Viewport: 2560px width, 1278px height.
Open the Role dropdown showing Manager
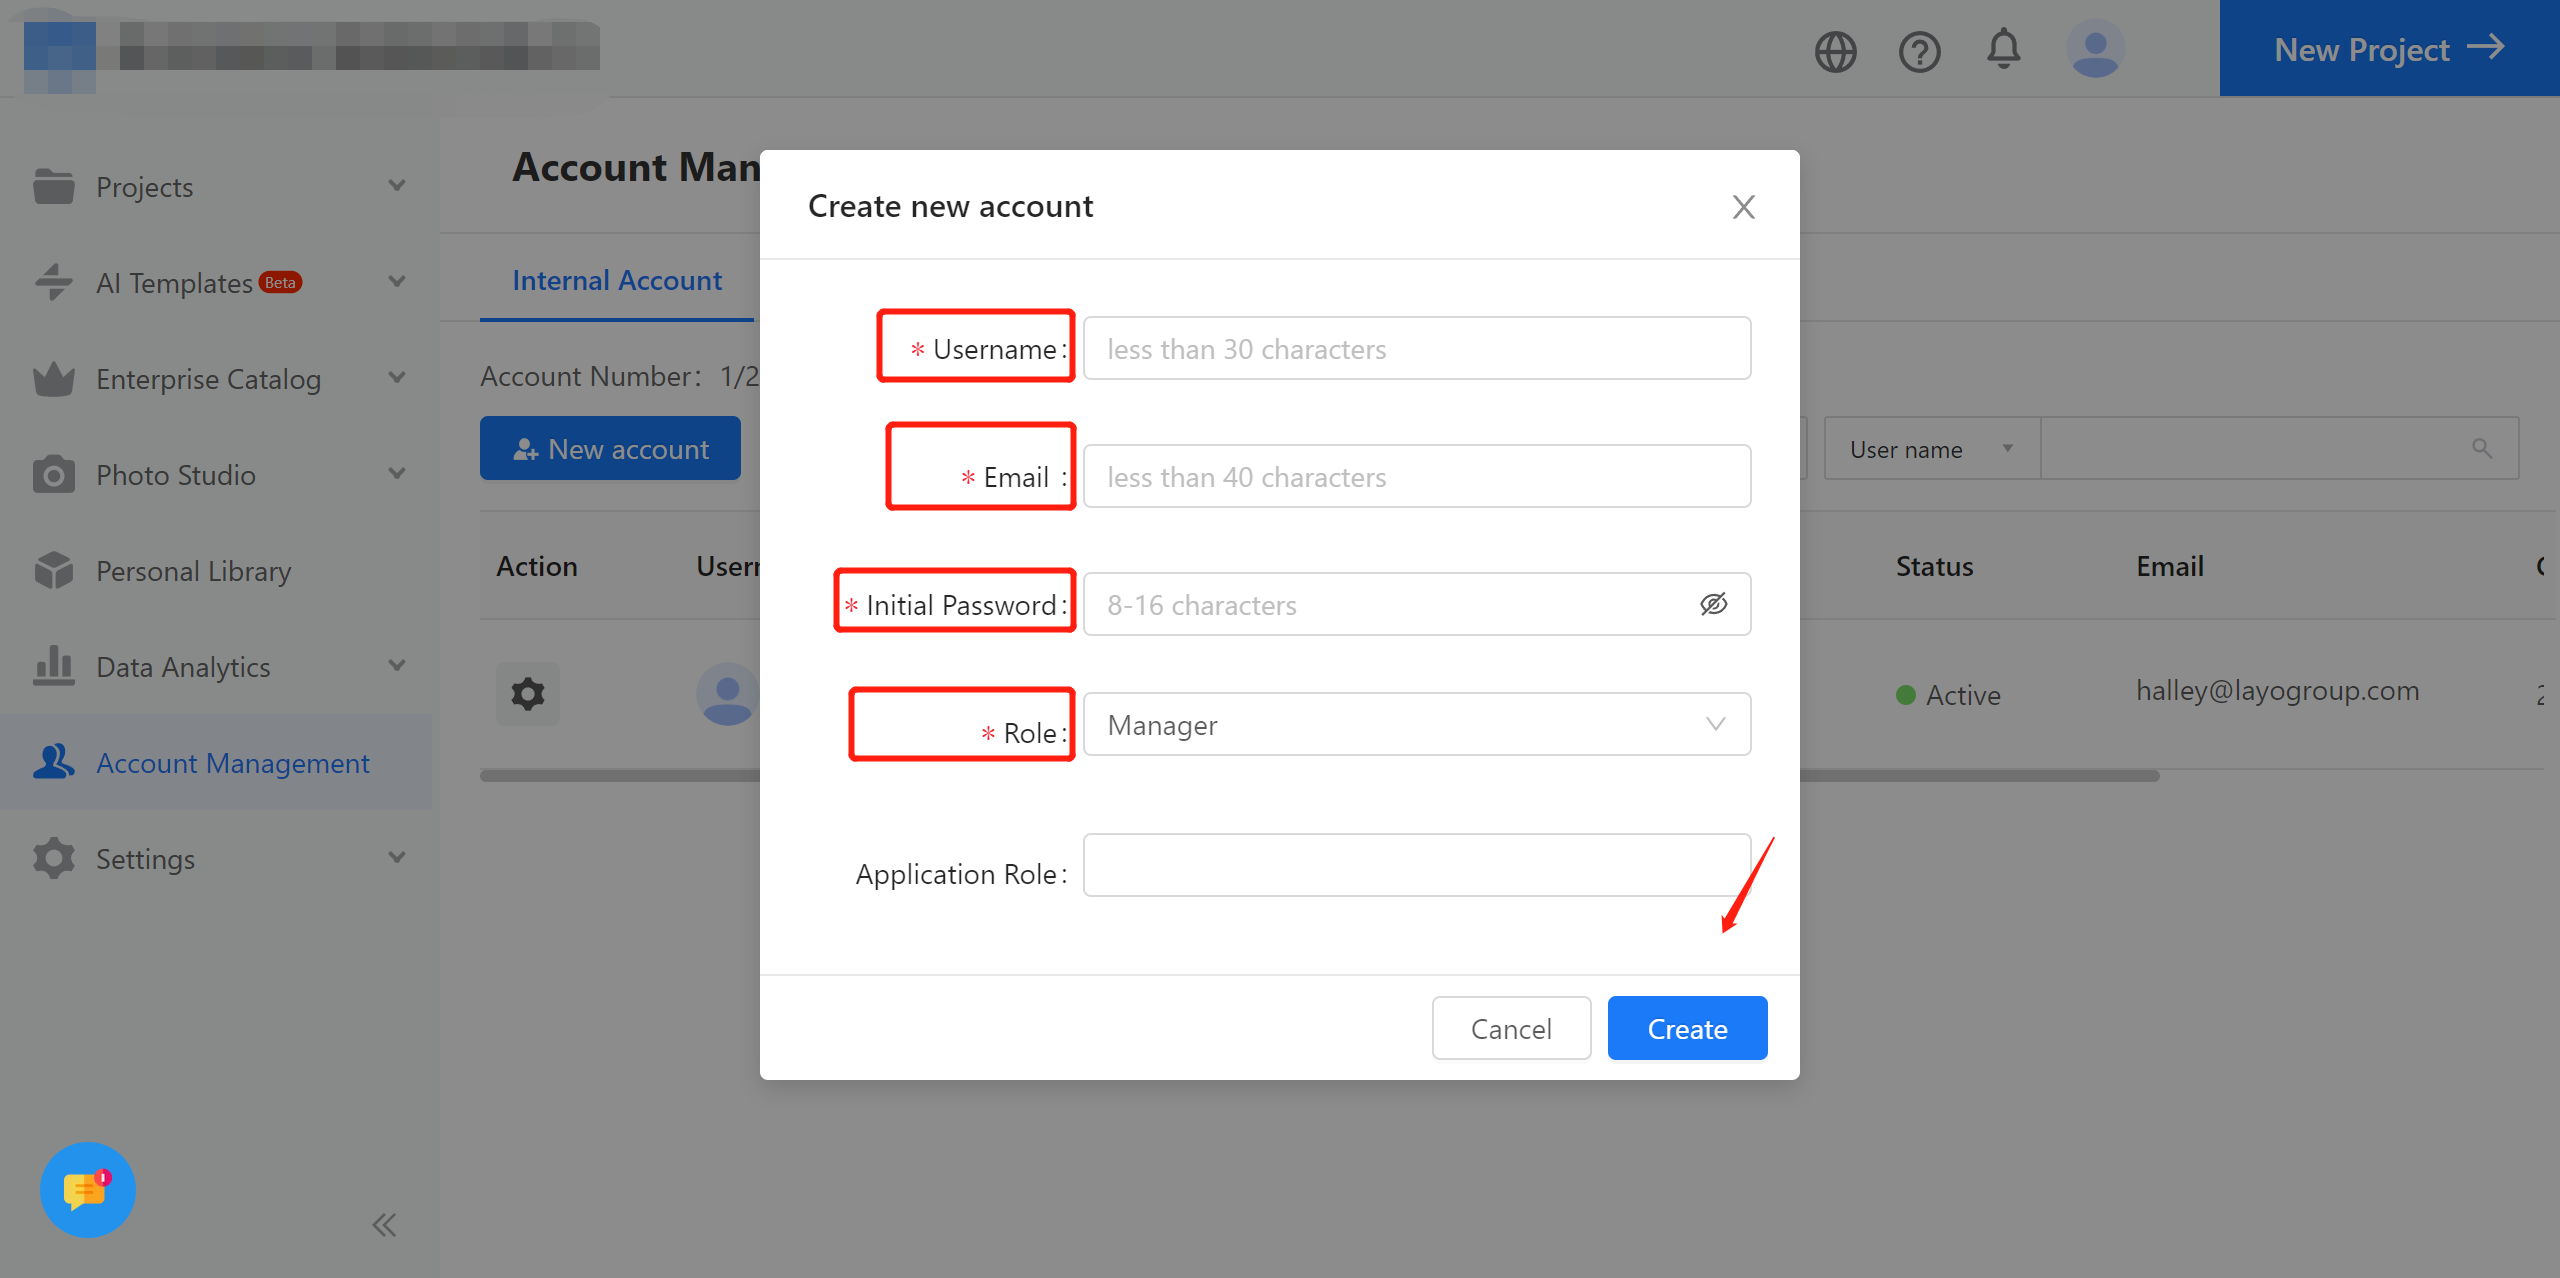pos(1416,725)
